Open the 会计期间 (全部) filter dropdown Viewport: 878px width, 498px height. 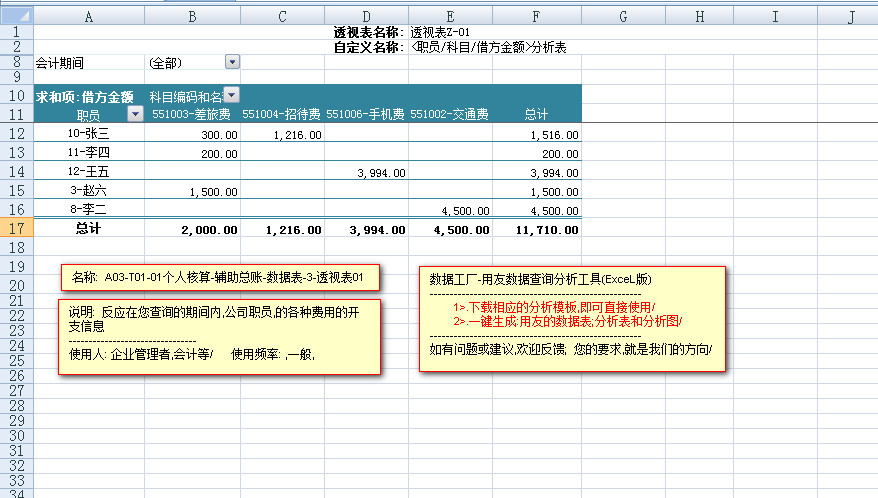(232, 62)
